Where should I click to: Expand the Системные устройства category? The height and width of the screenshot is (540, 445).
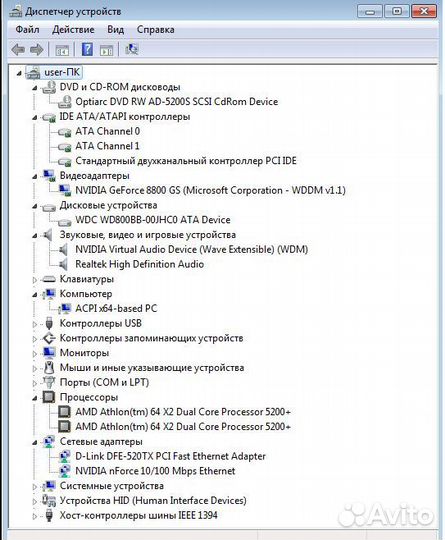[x=35, y=487]
